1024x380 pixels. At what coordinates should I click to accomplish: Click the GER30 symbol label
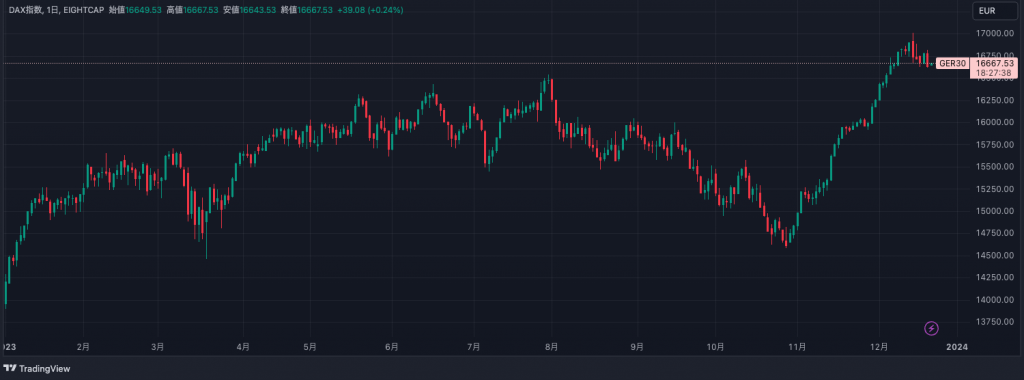952,63
